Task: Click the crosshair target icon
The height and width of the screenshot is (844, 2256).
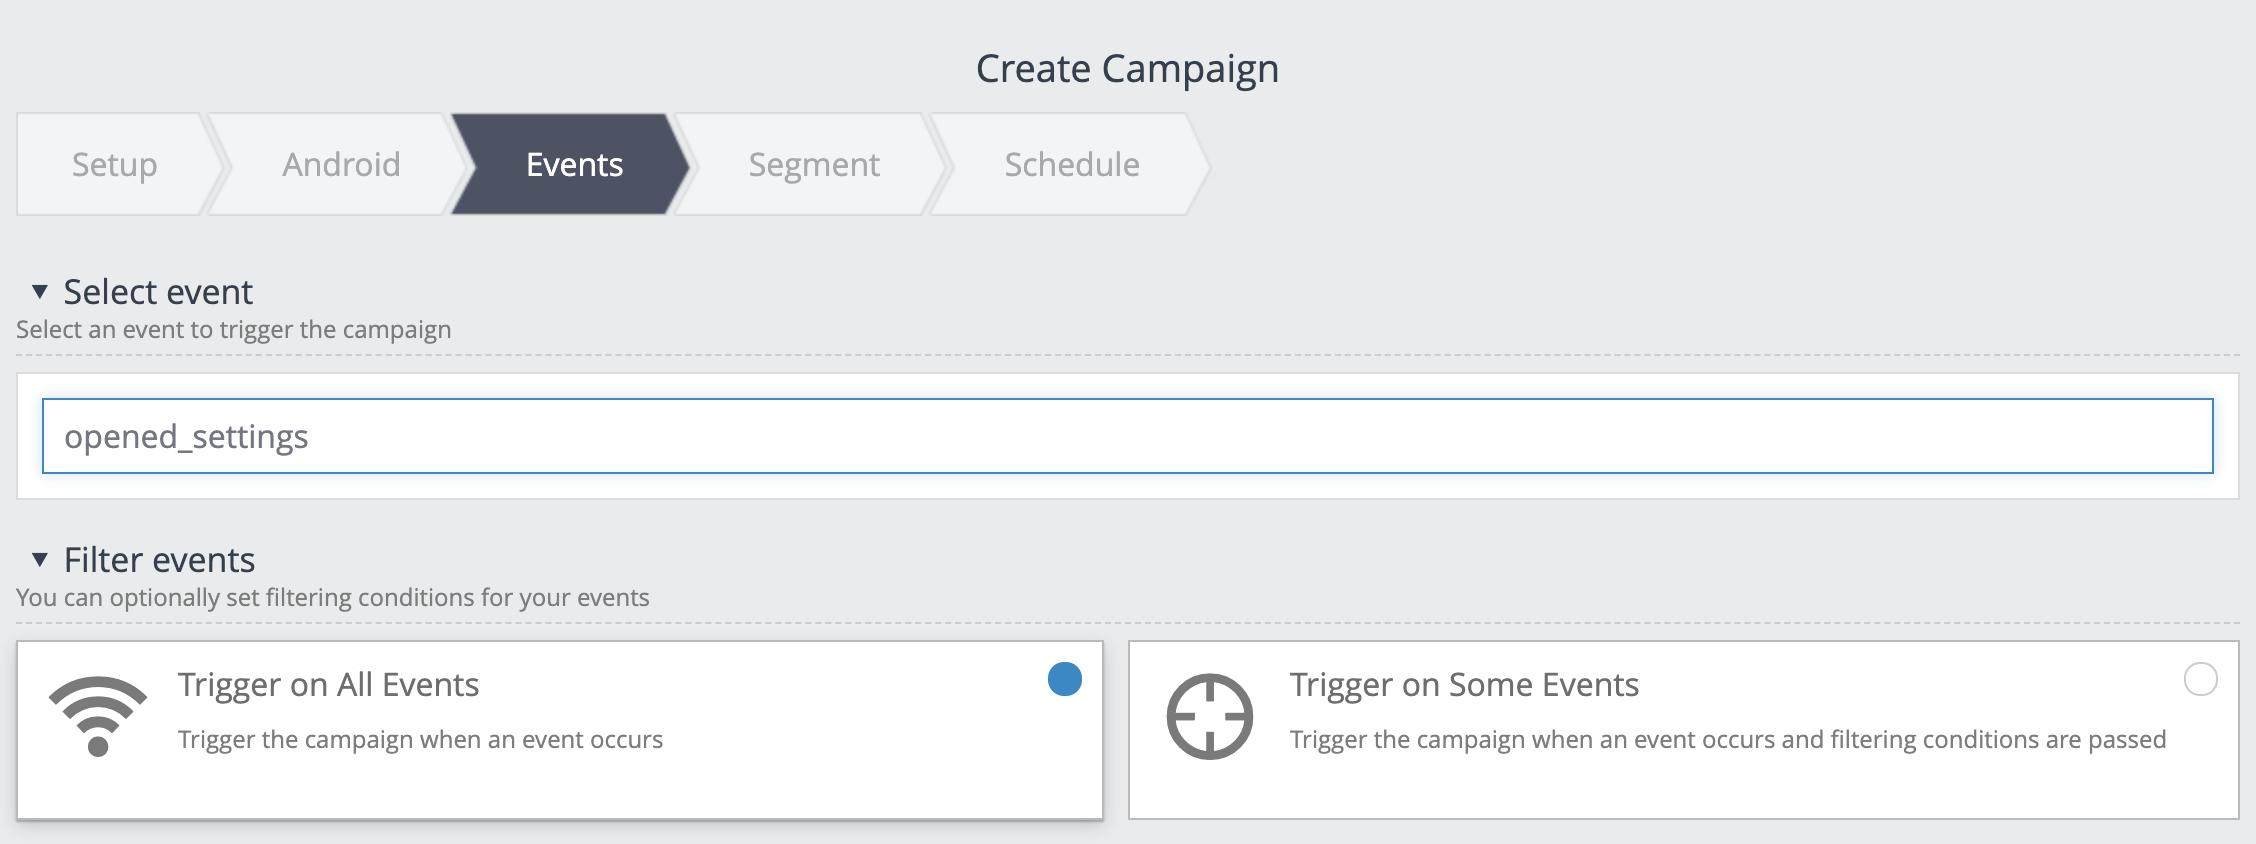Action: [1209, 717]
